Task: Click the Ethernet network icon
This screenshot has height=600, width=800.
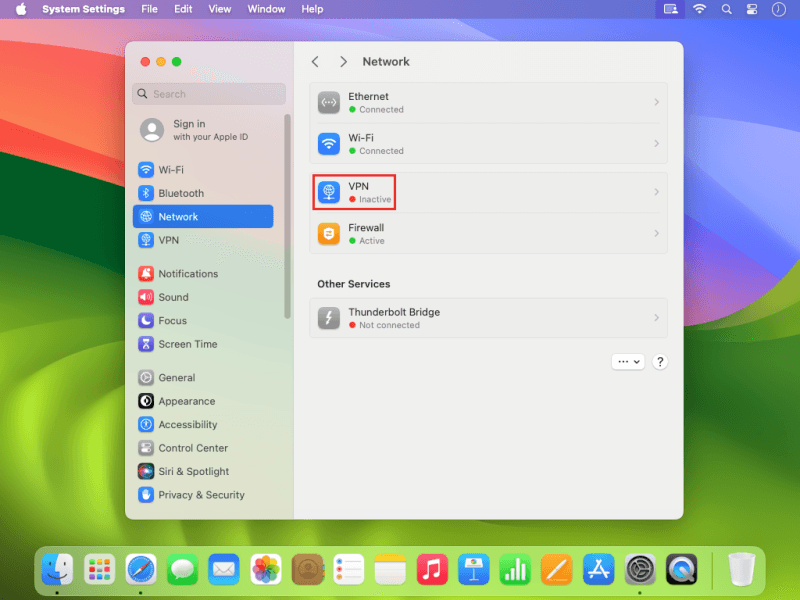Action: [329, 103]
